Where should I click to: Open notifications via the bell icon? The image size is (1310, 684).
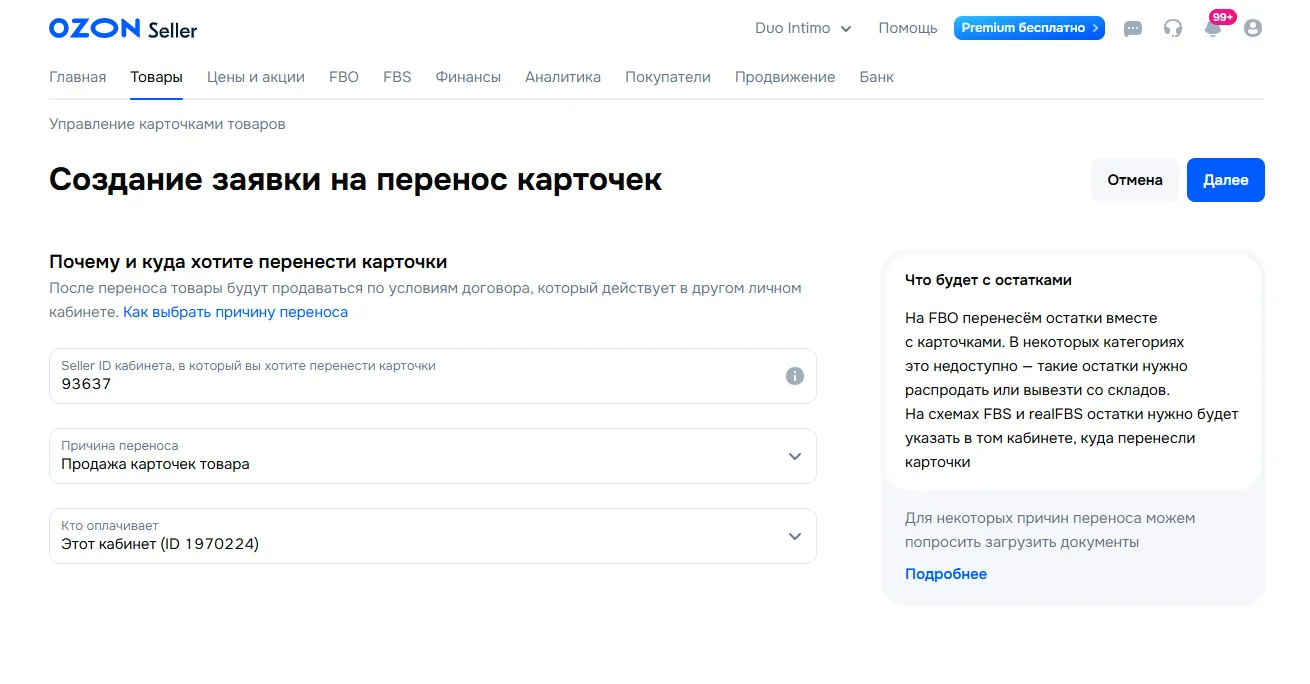pos(1212,28)
